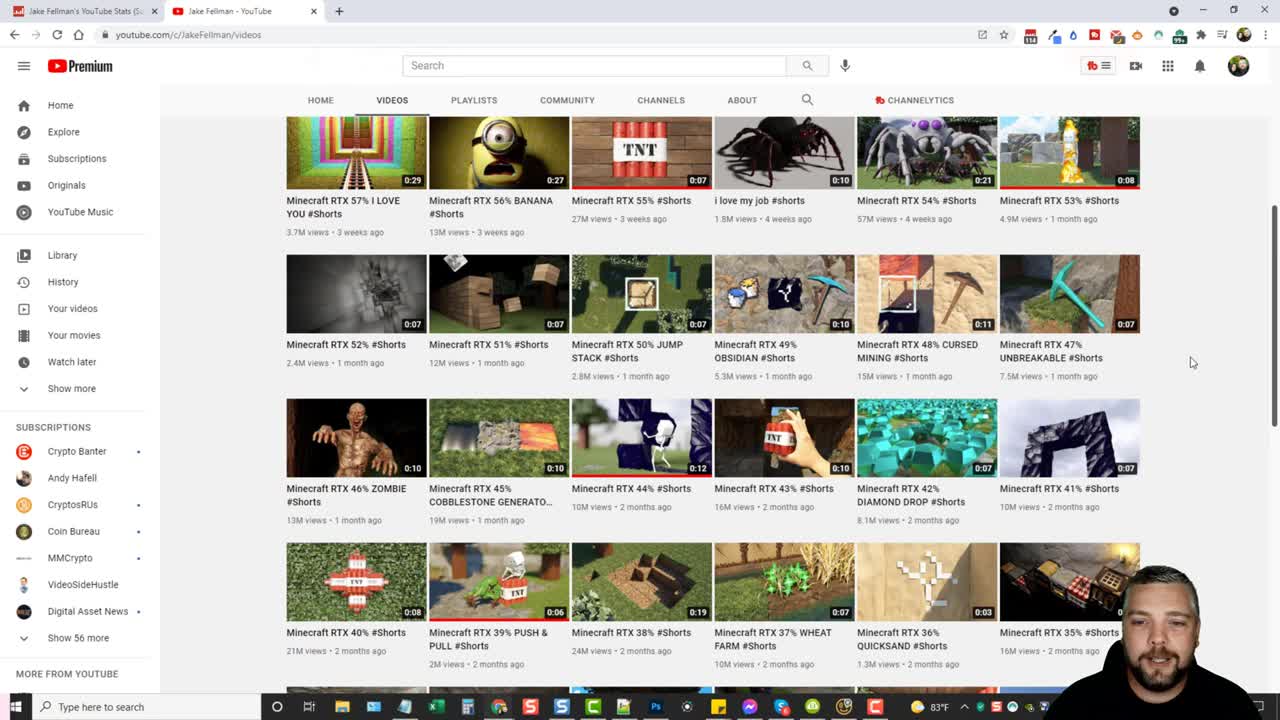Play Minecraft RTX 50% JUMP STACK thumbnail
This screenshot has width=1280, height=720.
pyautogui.click(x=642, y=294)
